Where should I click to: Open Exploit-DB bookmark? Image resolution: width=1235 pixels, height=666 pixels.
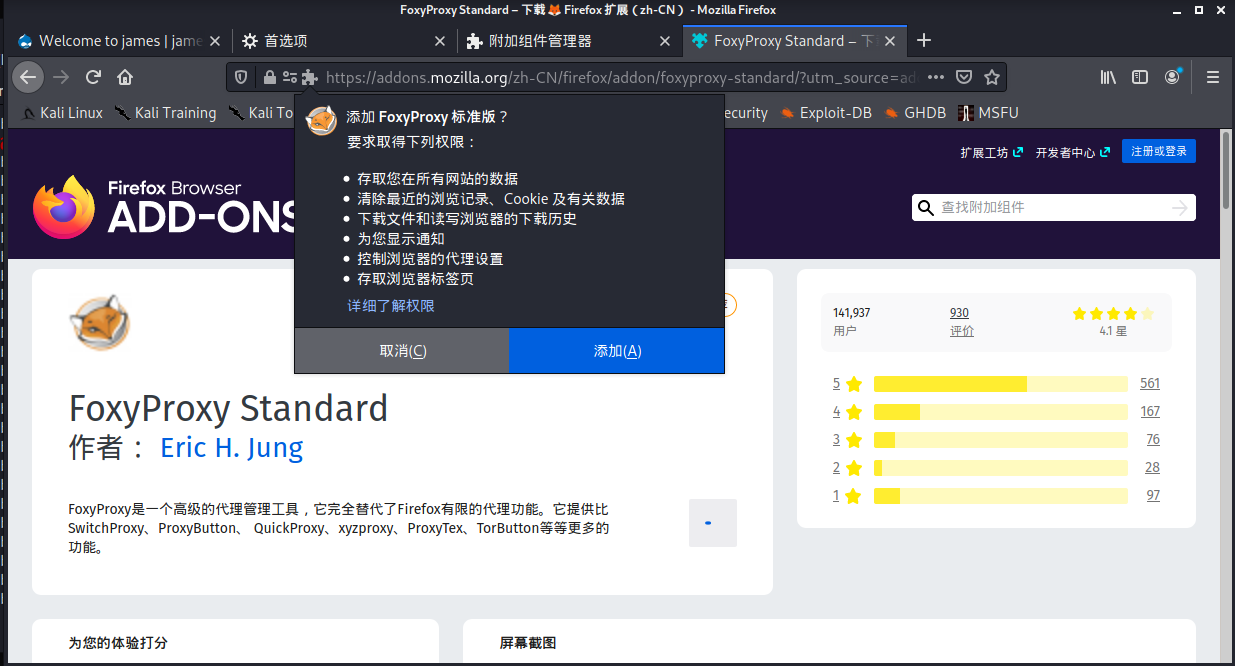[826, 113]
